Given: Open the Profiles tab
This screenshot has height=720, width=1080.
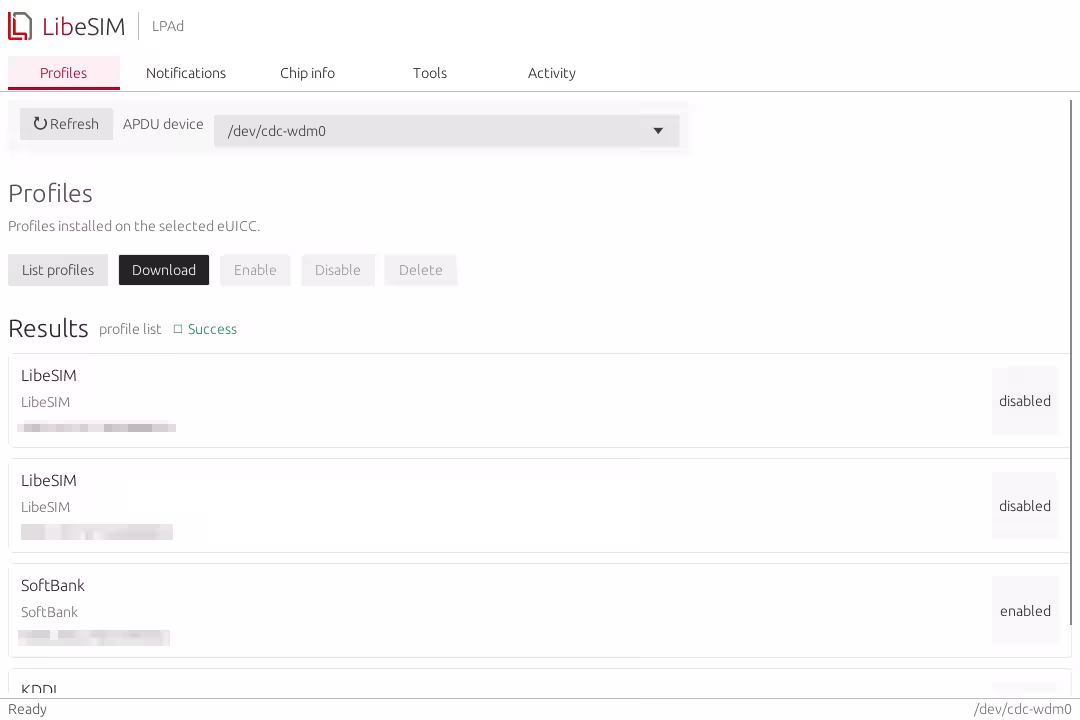Looking at the screenshot, I should [x=63, y=73].
